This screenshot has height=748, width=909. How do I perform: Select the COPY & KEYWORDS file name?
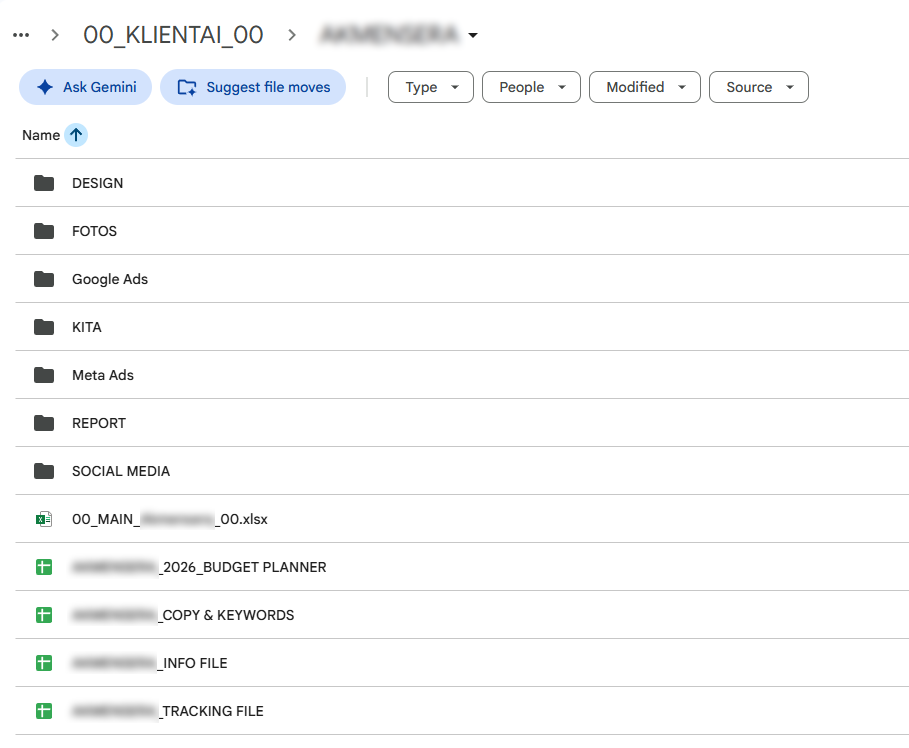click(x=183, y=615)
